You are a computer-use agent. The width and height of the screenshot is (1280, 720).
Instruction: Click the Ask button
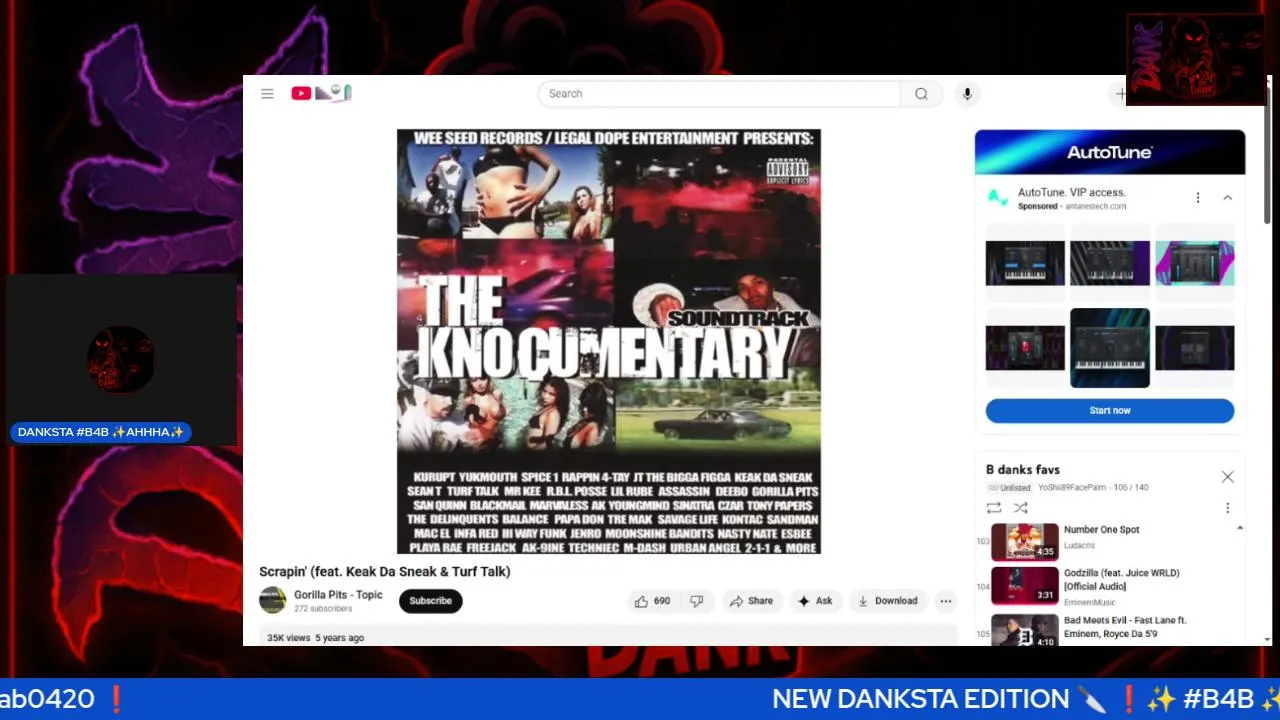click(x=815, y=601)
